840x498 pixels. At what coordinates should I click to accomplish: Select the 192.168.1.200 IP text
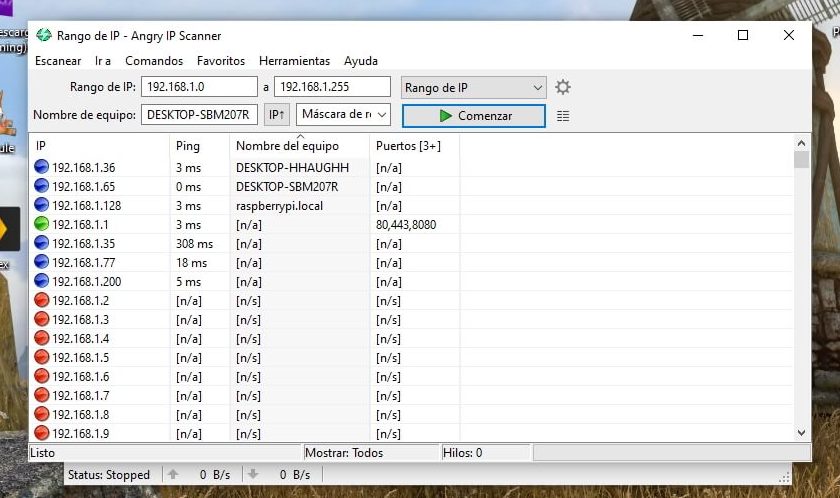87,282
